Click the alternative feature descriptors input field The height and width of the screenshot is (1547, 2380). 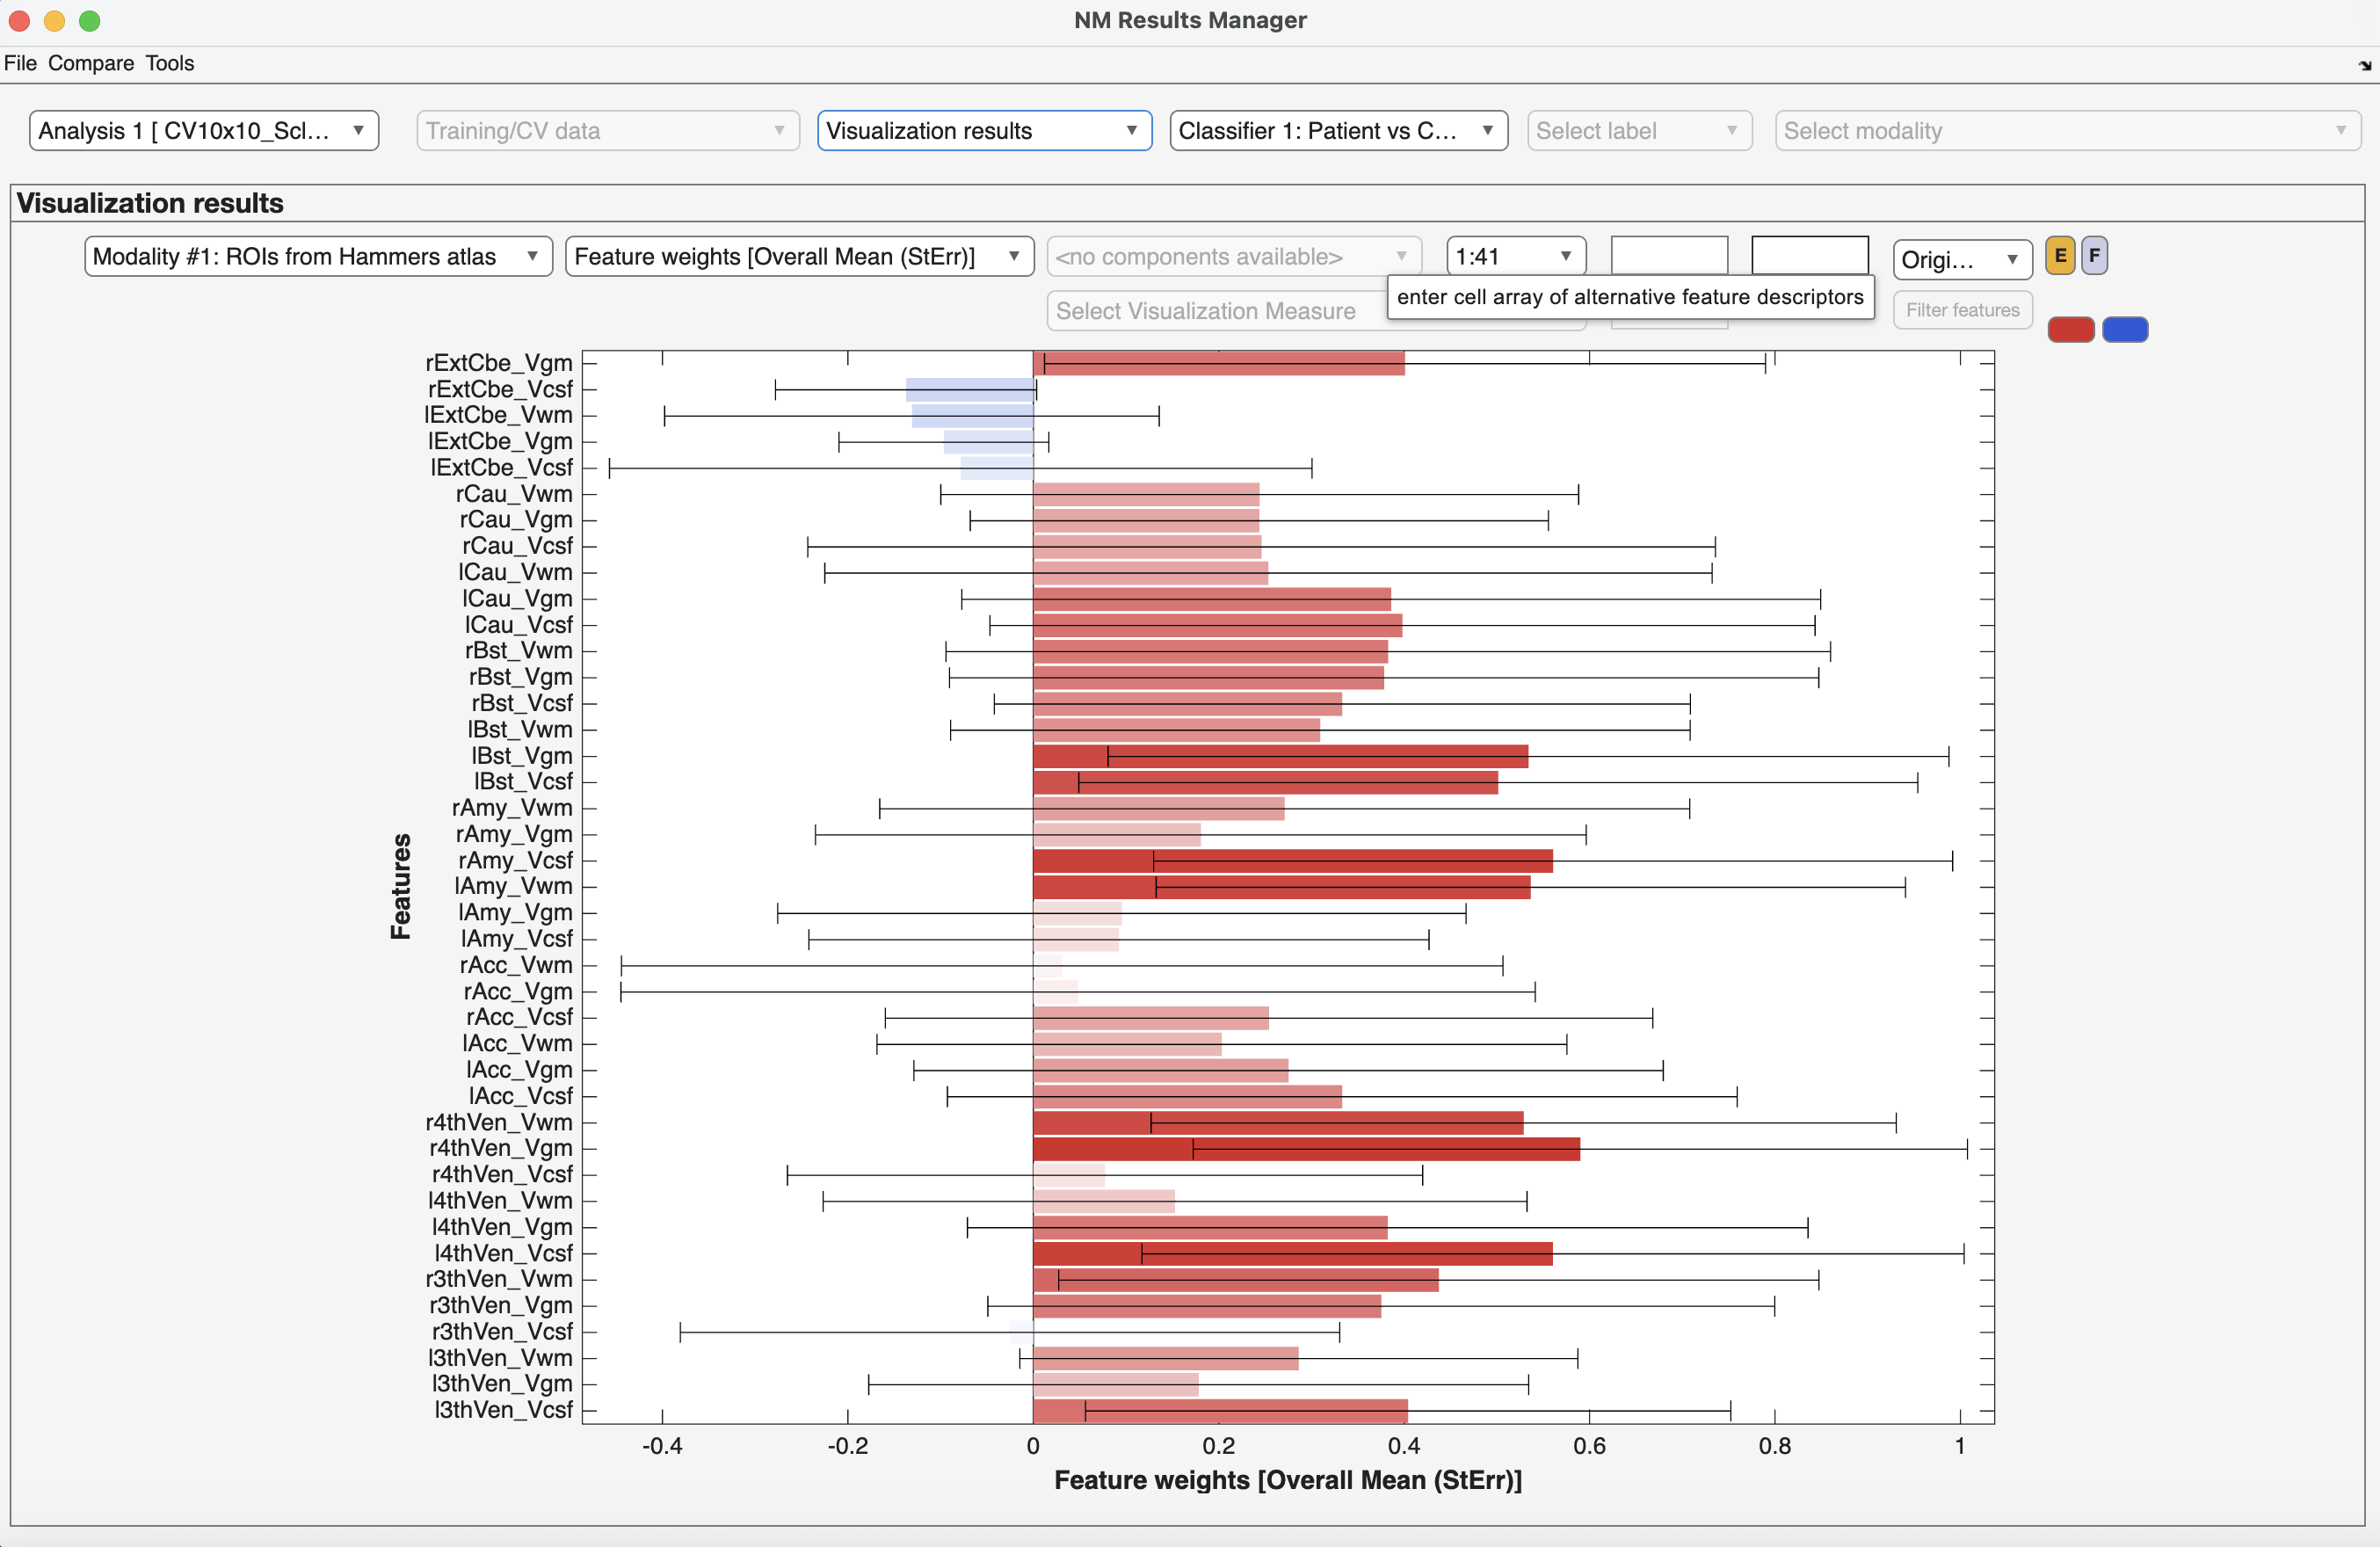point(1810,255)
